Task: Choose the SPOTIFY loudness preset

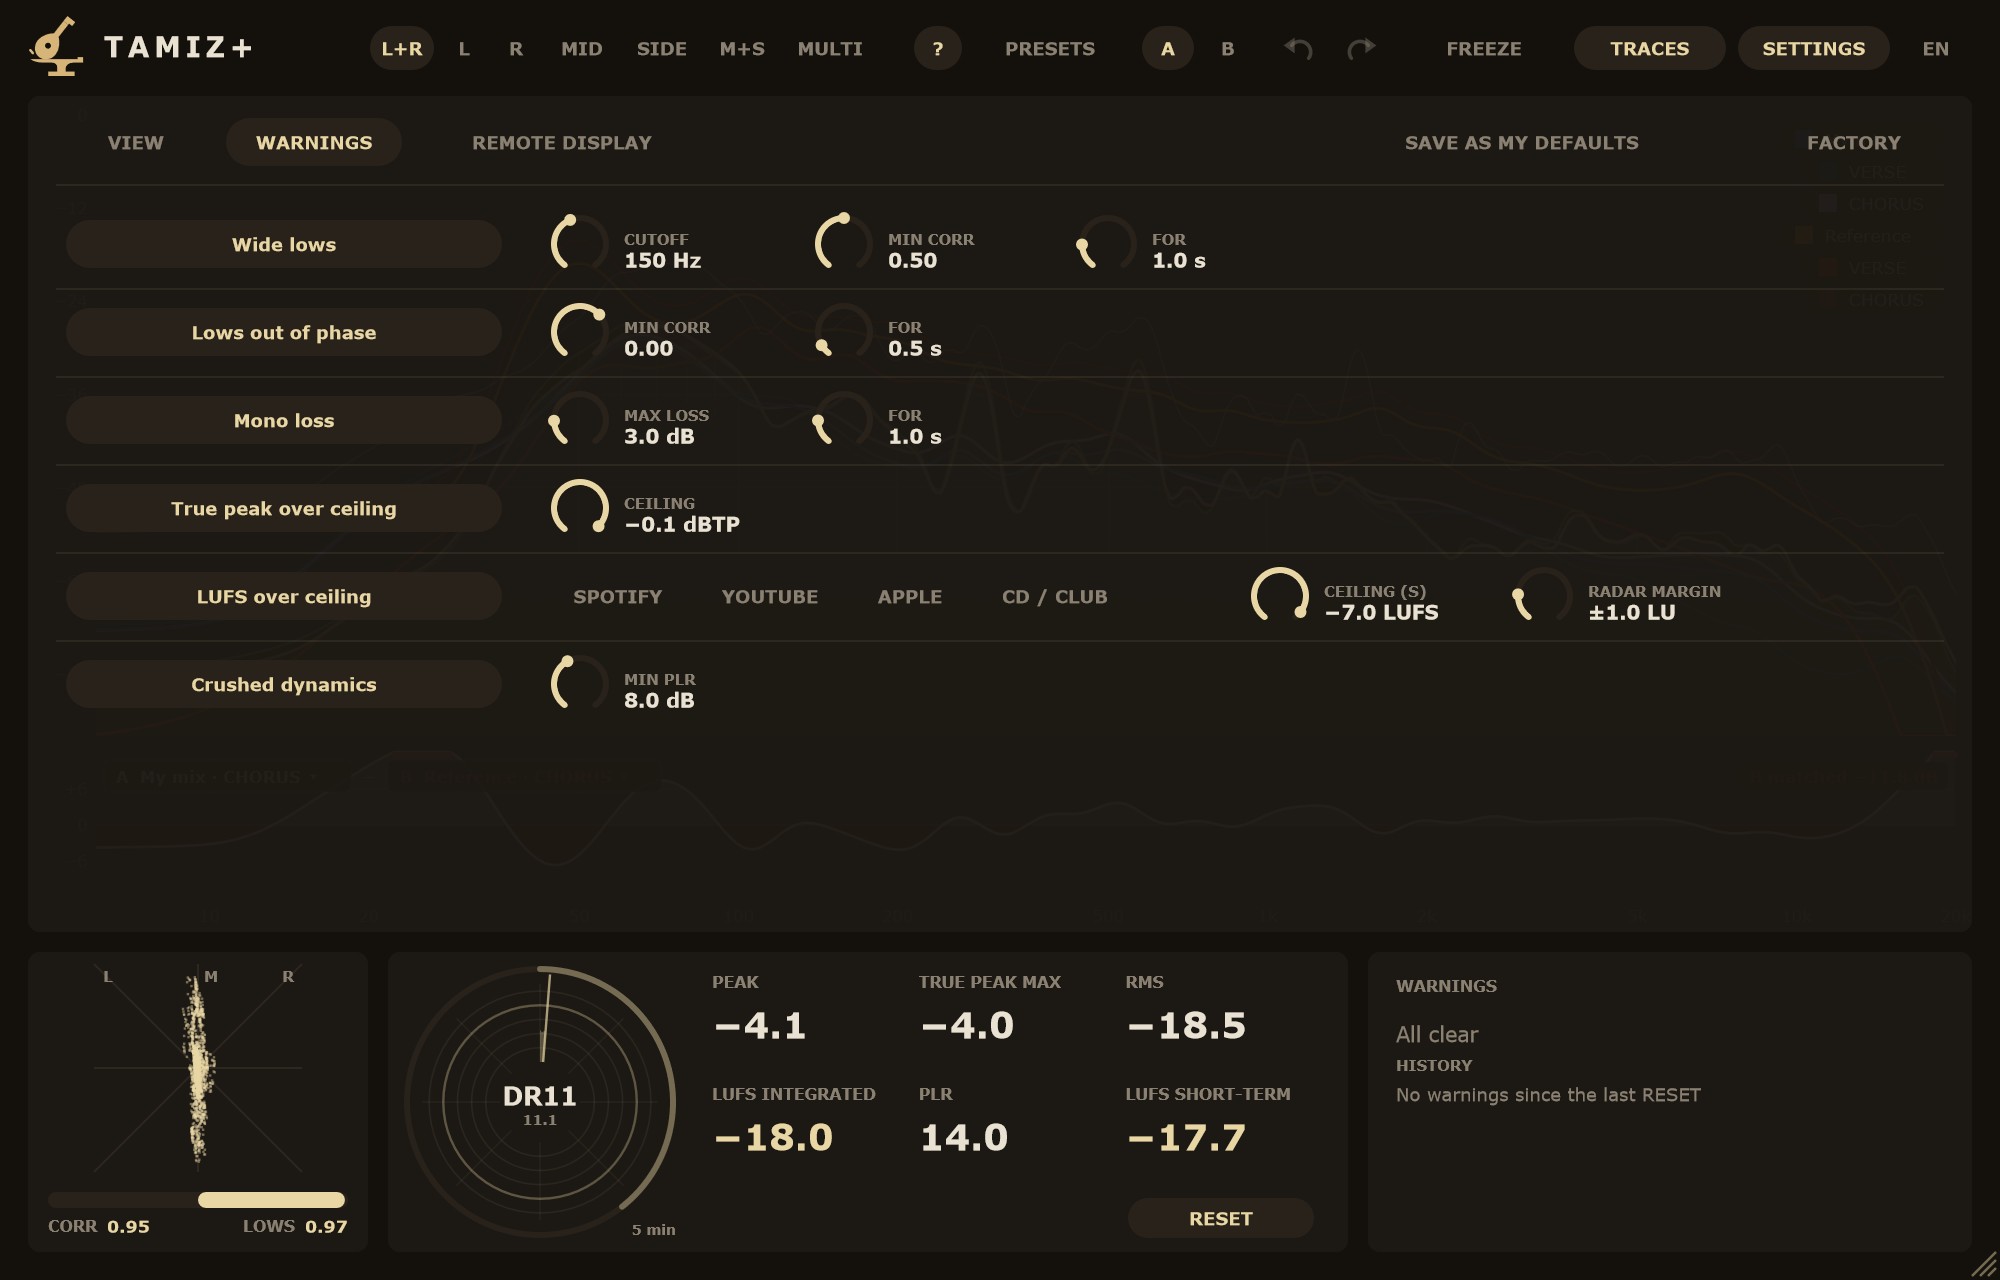Action: pyautogui.click(x=618, y=596)
